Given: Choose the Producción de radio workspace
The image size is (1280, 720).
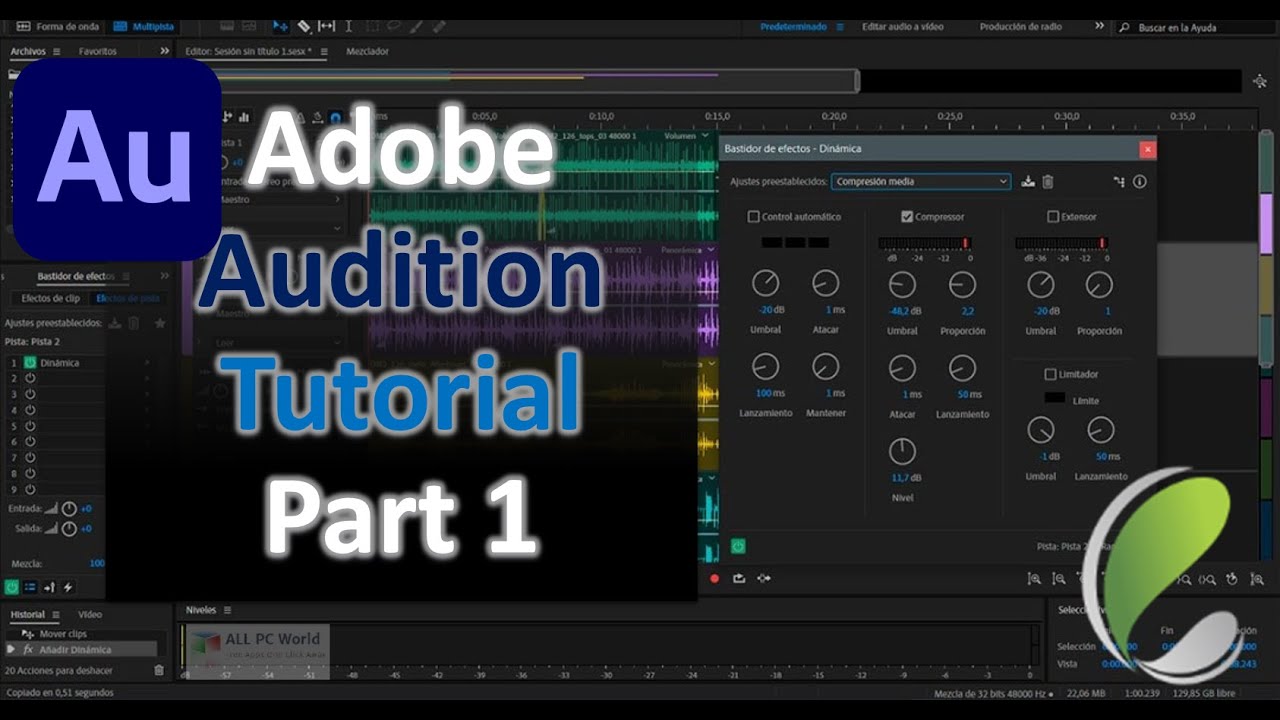Looking at the screenshot, I should coord(1020,27).
